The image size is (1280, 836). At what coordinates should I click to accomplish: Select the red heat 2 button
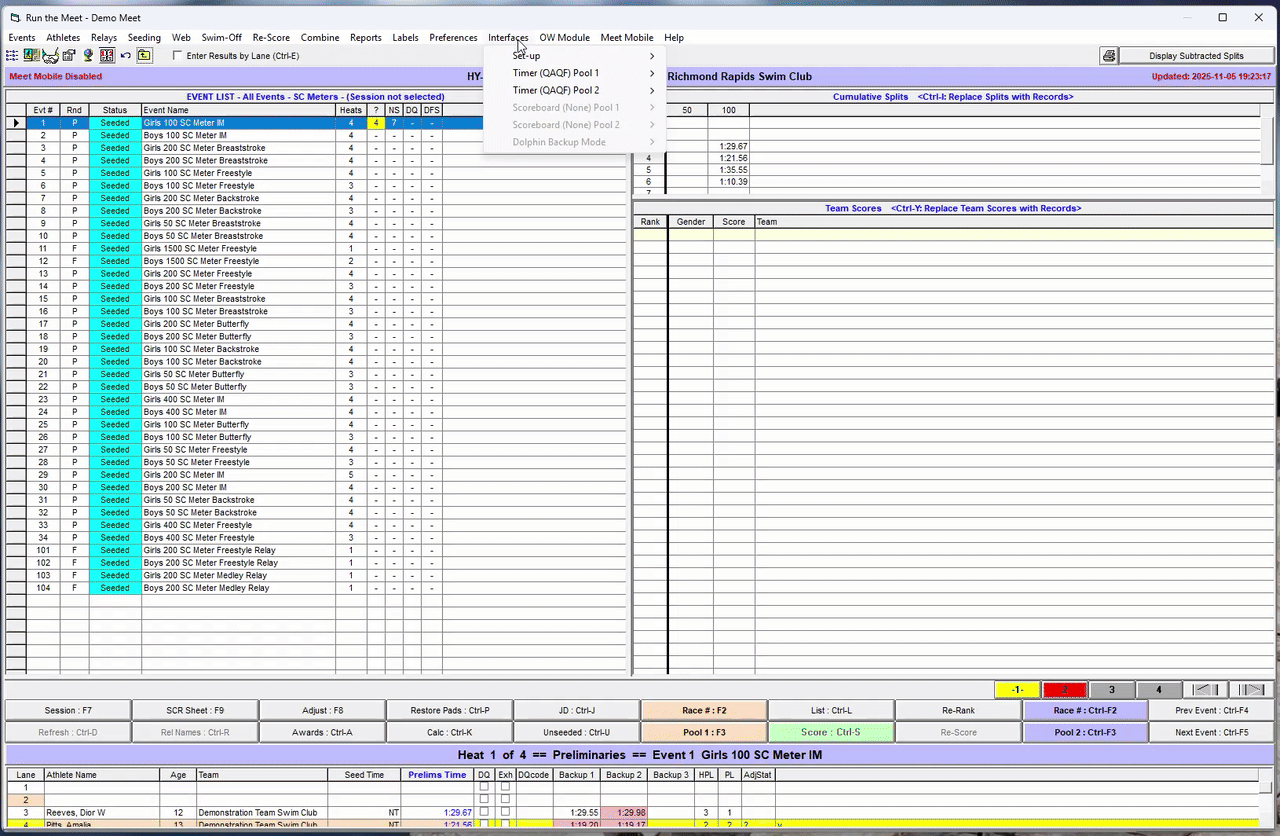tap(1064, 690)
